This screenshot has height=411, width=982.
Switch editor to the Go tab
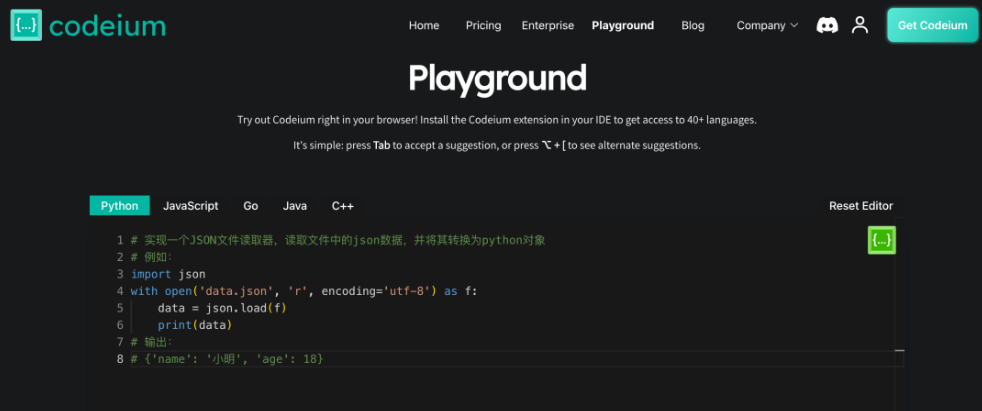pyautogui.click(x=251, y=206)
